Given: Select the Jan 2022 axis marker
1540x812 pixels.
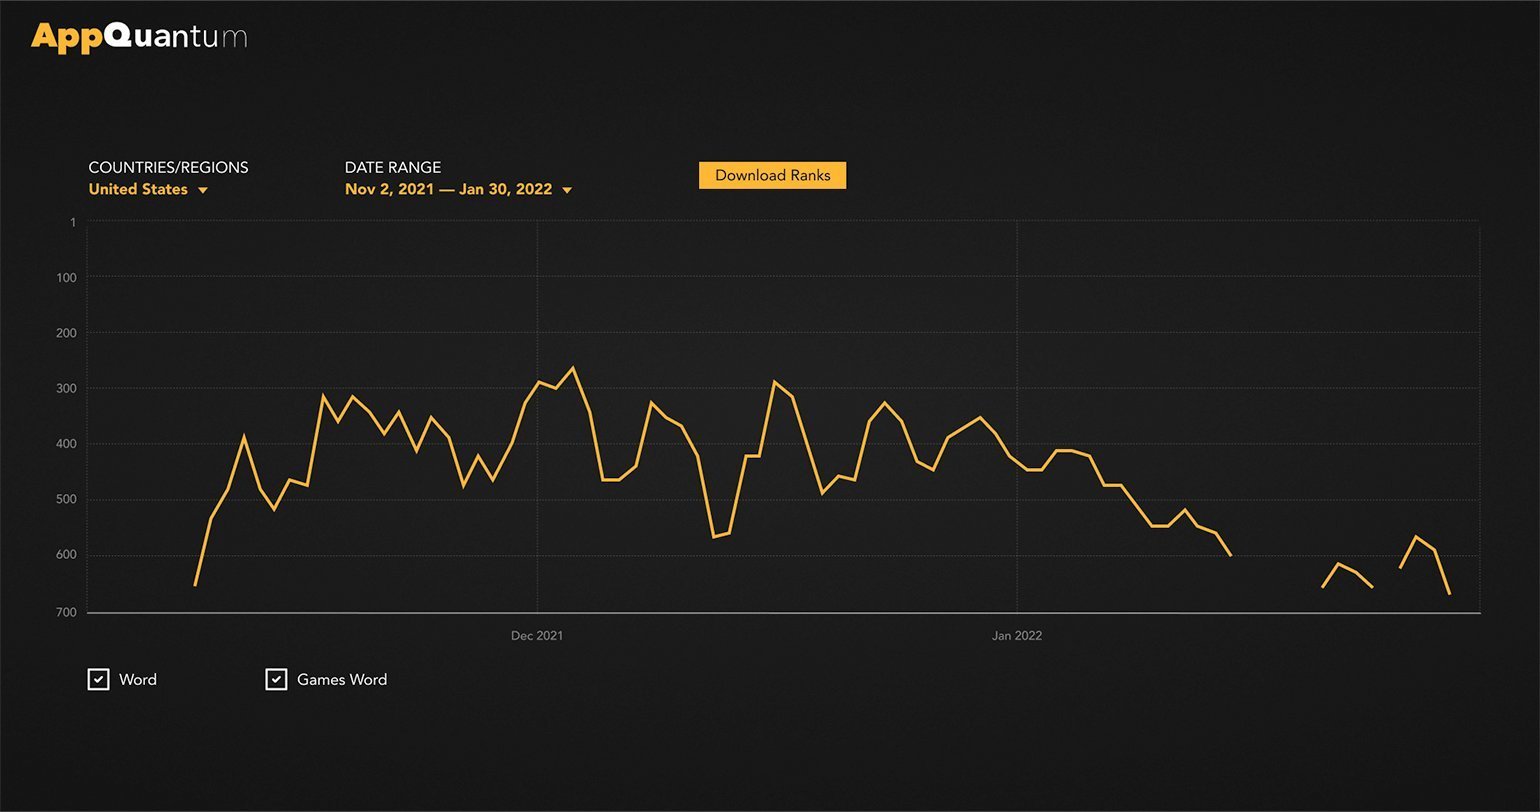Looking at the screenshot, I should [x=1017, y=635].
